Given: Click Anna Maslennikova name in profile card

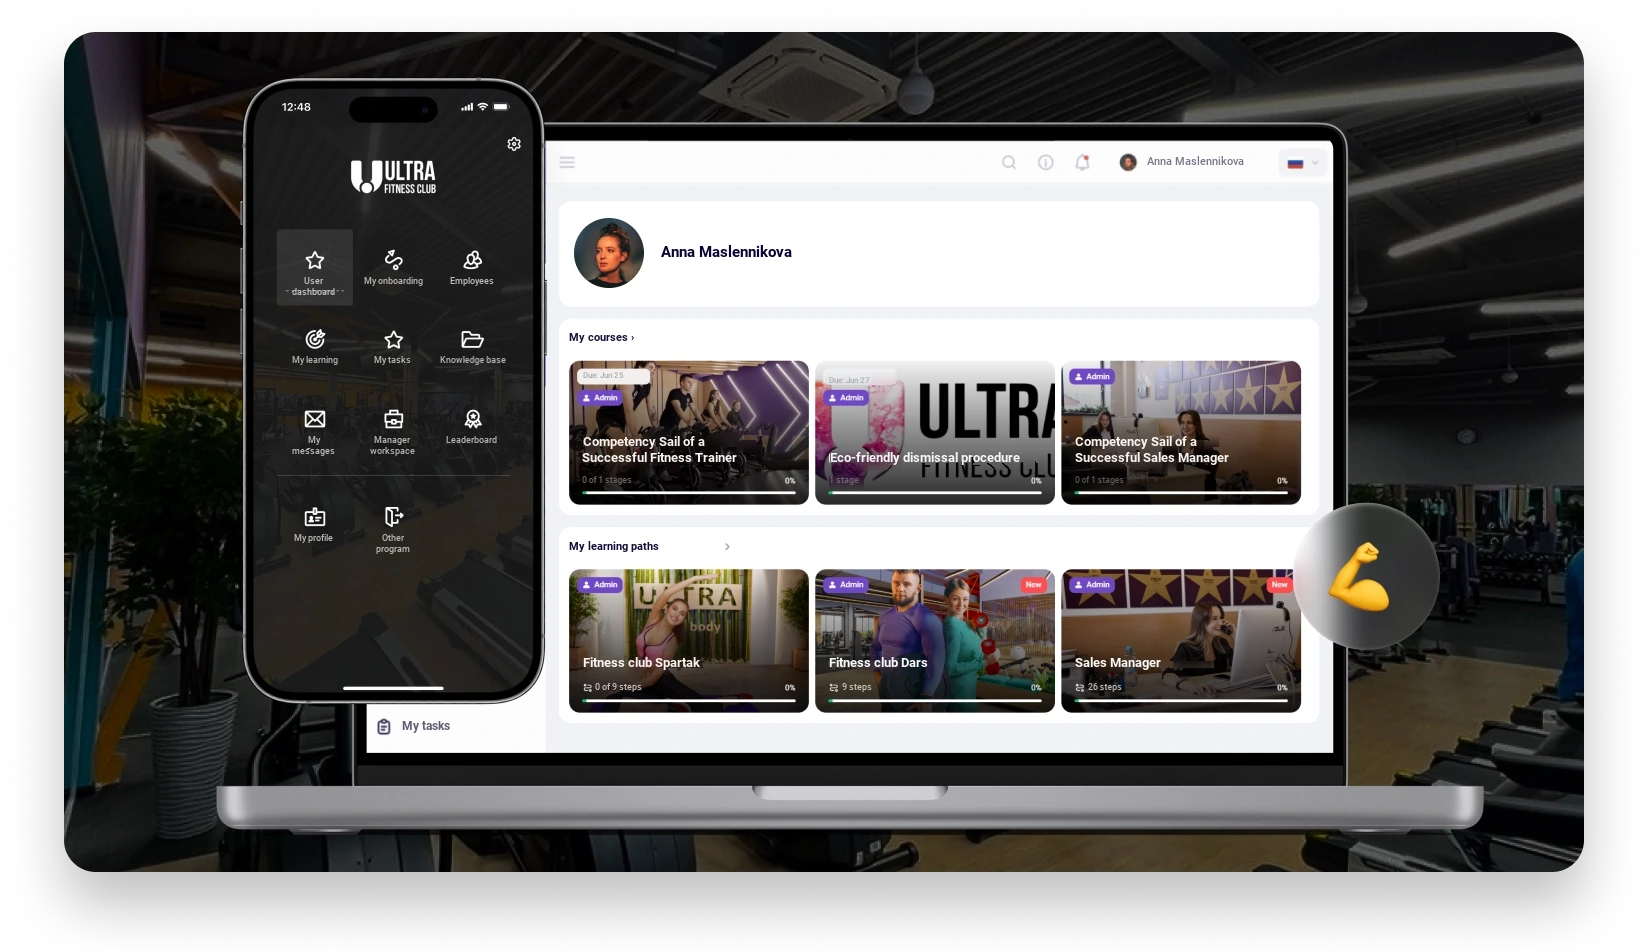Looking at the screenshot, I should click(x=726, y=253).
